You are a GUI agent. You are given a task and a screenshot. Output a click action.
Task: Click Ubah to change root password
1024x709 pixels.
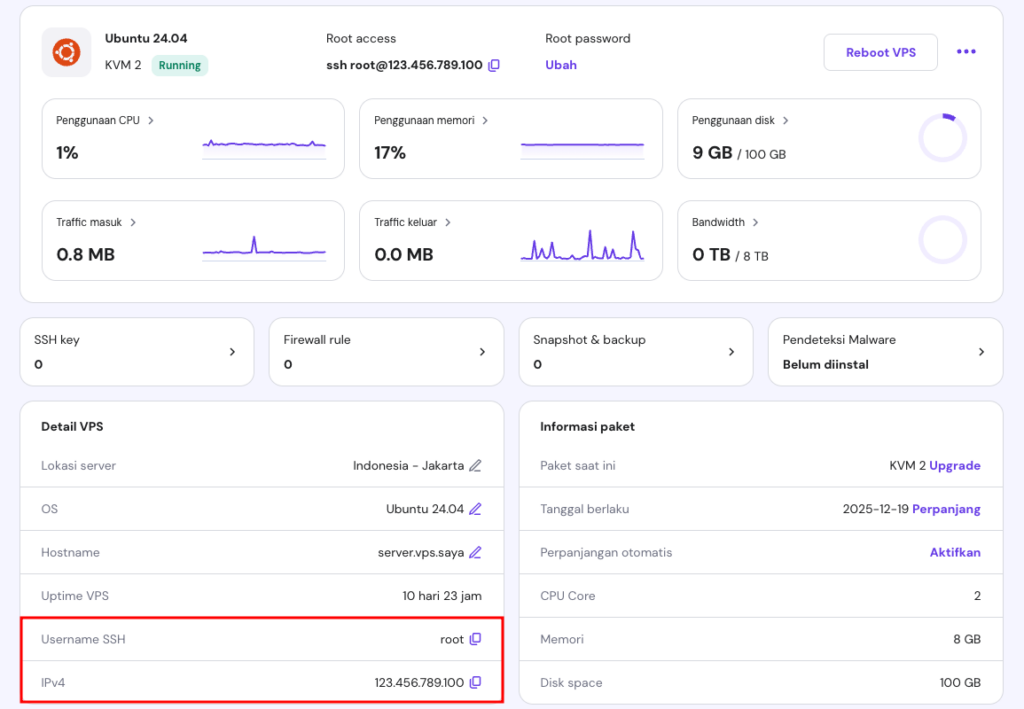click(x=561, y=65)
